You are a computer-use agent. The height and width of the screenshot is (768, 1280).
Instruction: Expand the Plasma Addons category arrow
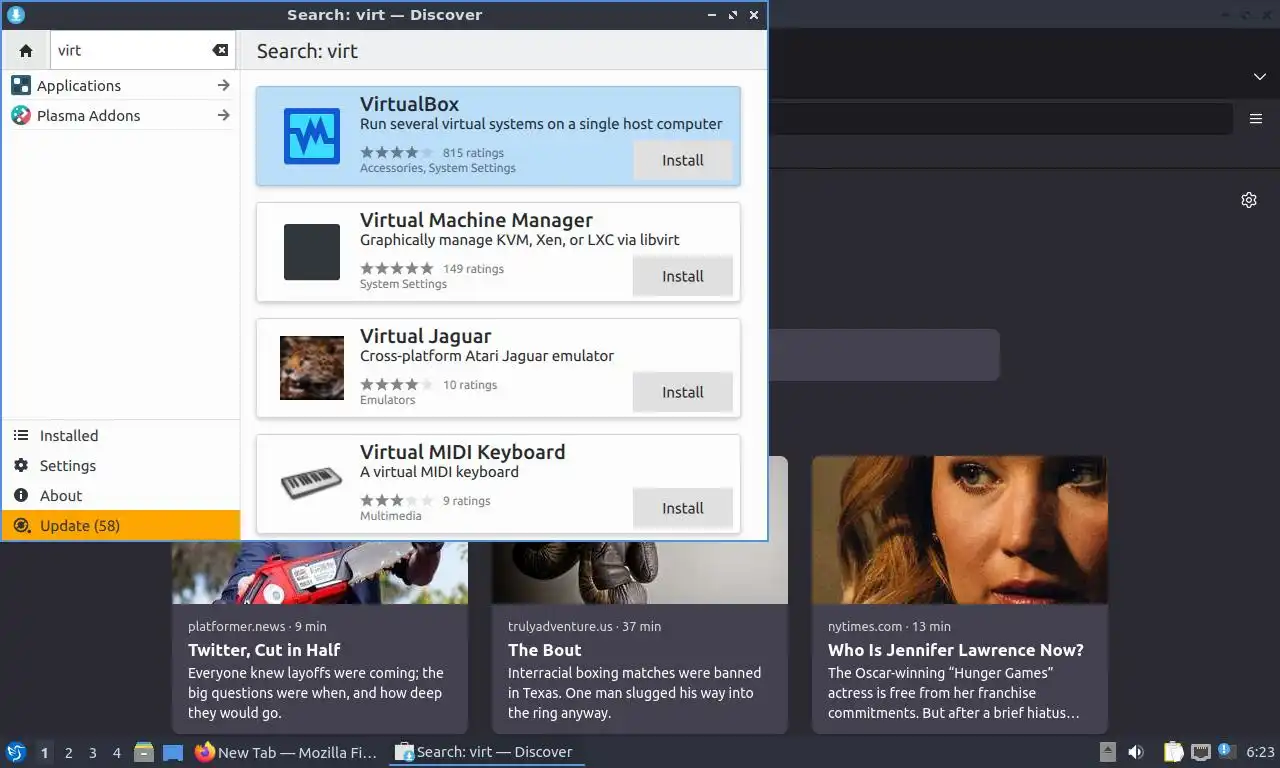(224, 115)
